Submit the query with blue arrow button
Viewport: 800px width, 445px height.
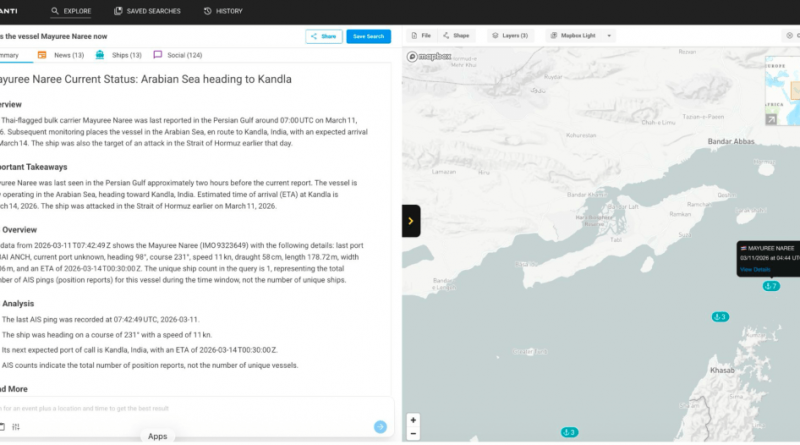tap(380, 427)
